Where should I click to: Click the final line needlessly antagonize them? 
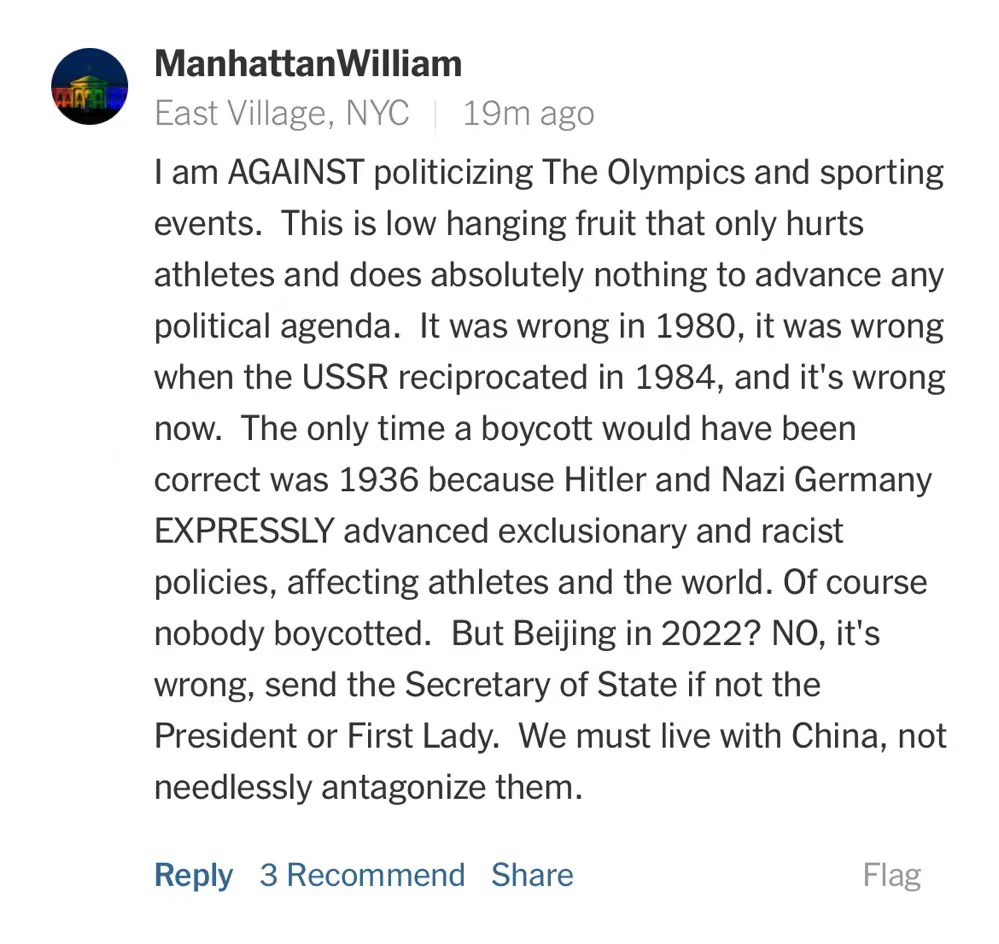[368, 788]
